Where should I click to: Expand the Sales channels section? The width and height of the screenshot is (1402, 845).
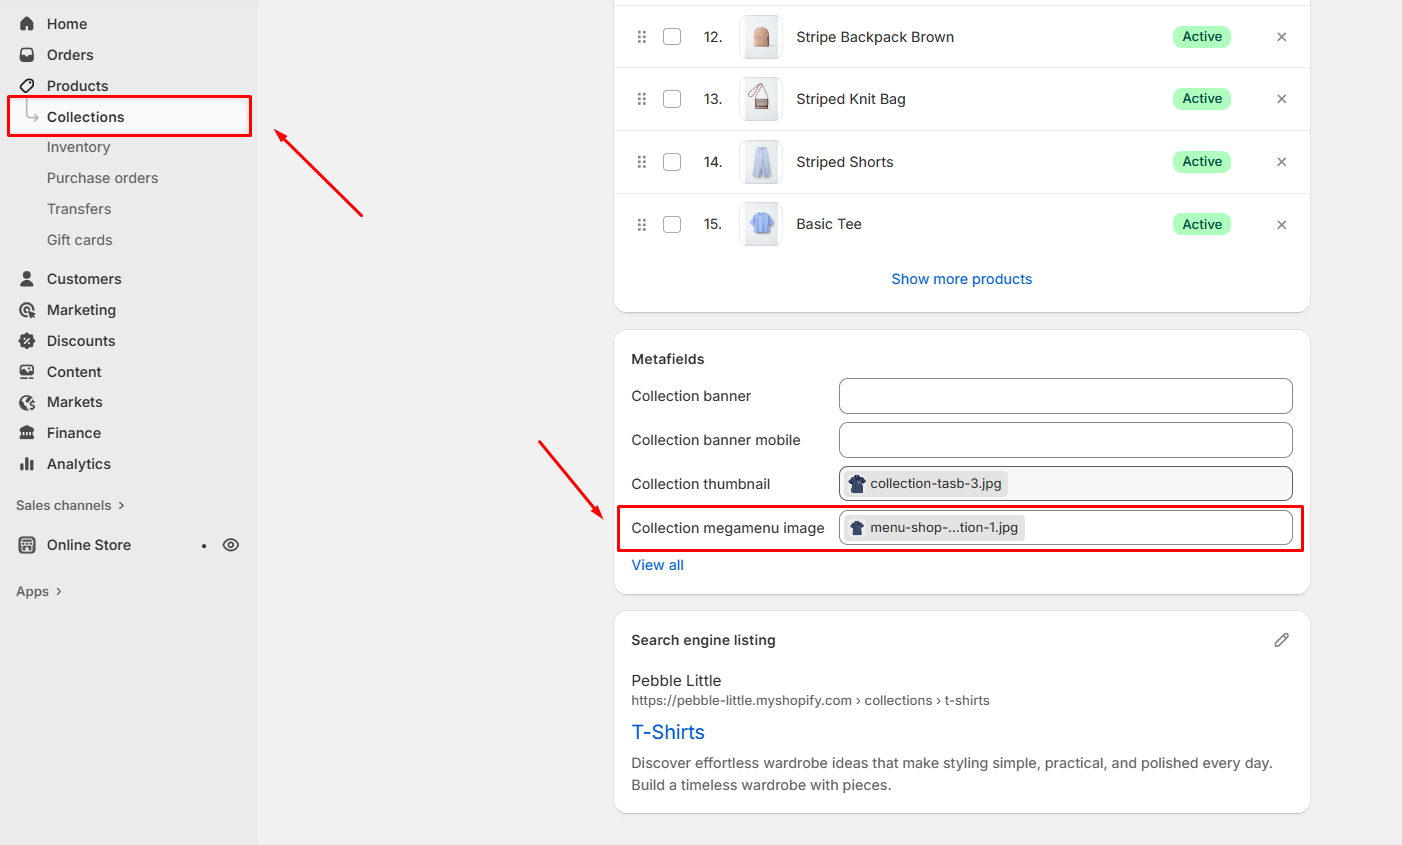pyautogui.click(x=70, y=506)
